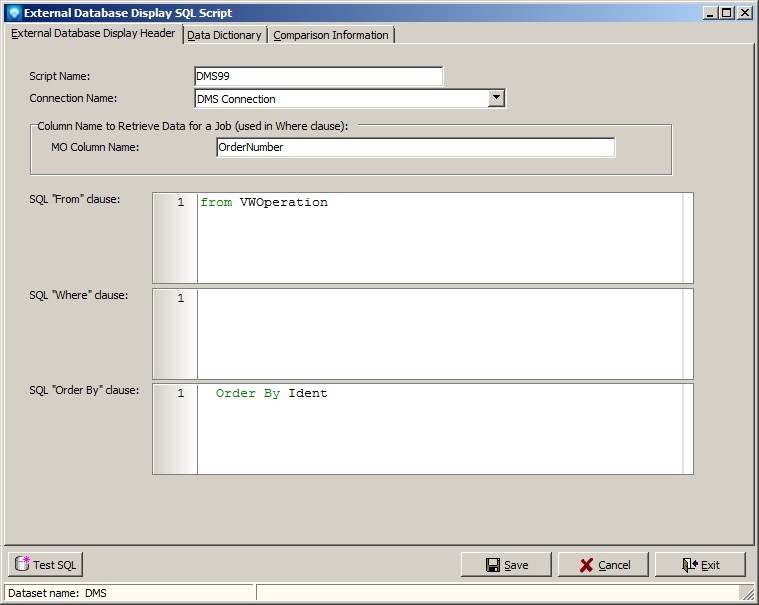This screenshot has height=605, width=759.
Task: Expand the Connection Name dropdown arrow
Action: coord(496,98)
